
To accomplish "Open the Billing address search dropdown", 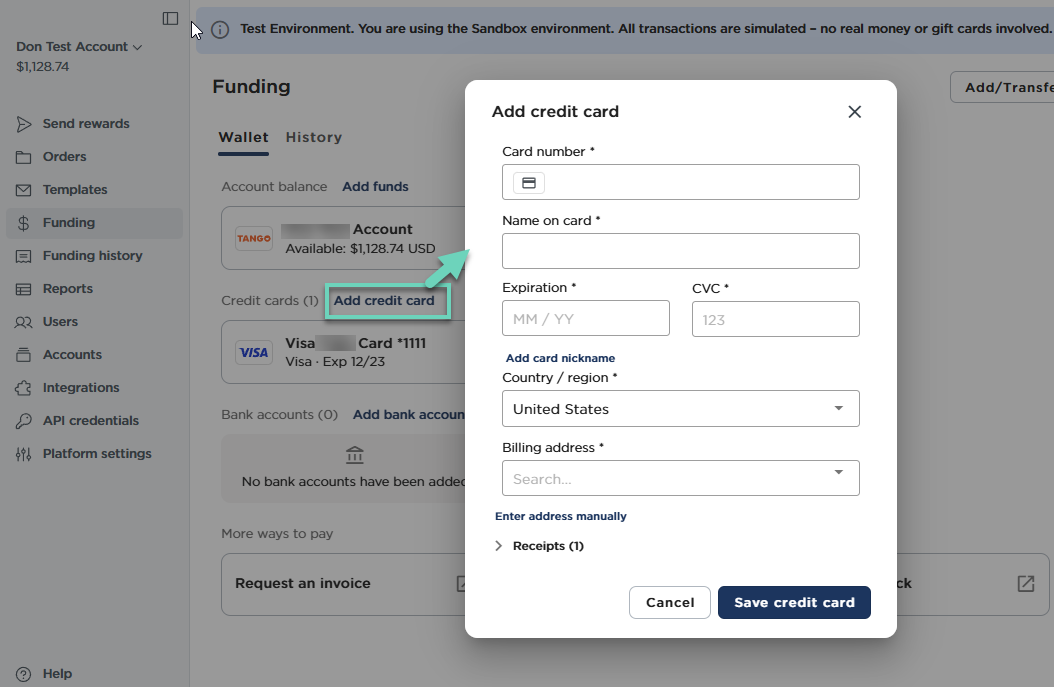I will 680,478.
